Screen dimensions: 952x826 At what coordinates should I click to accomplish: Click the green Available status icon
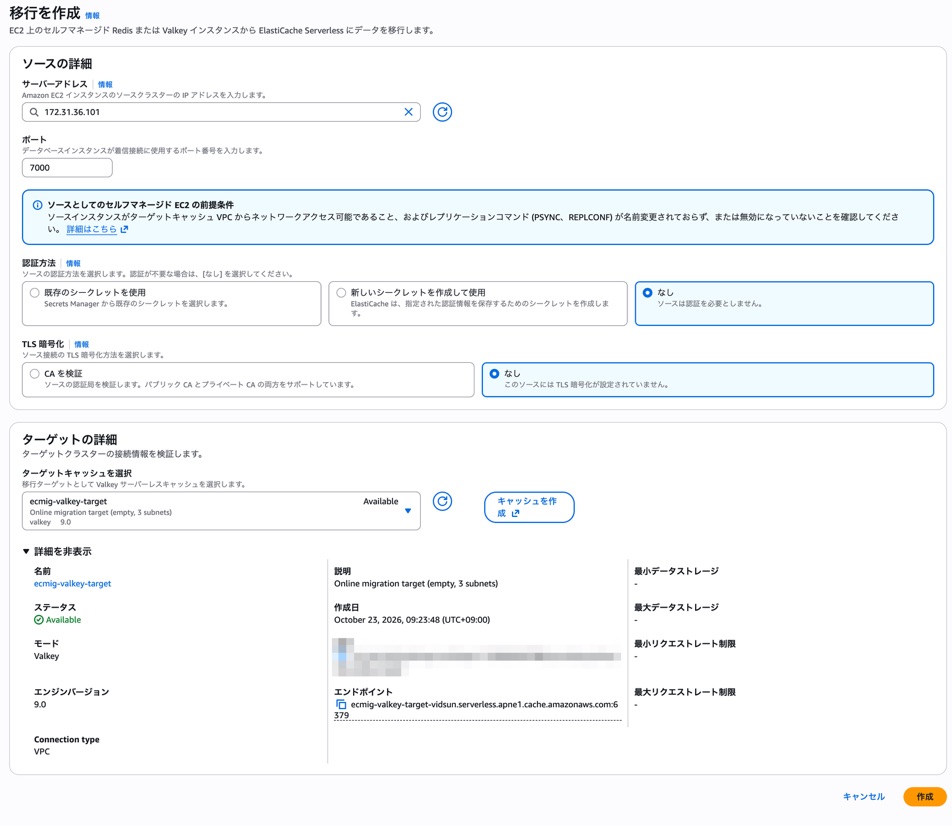(x=39, y=620)
